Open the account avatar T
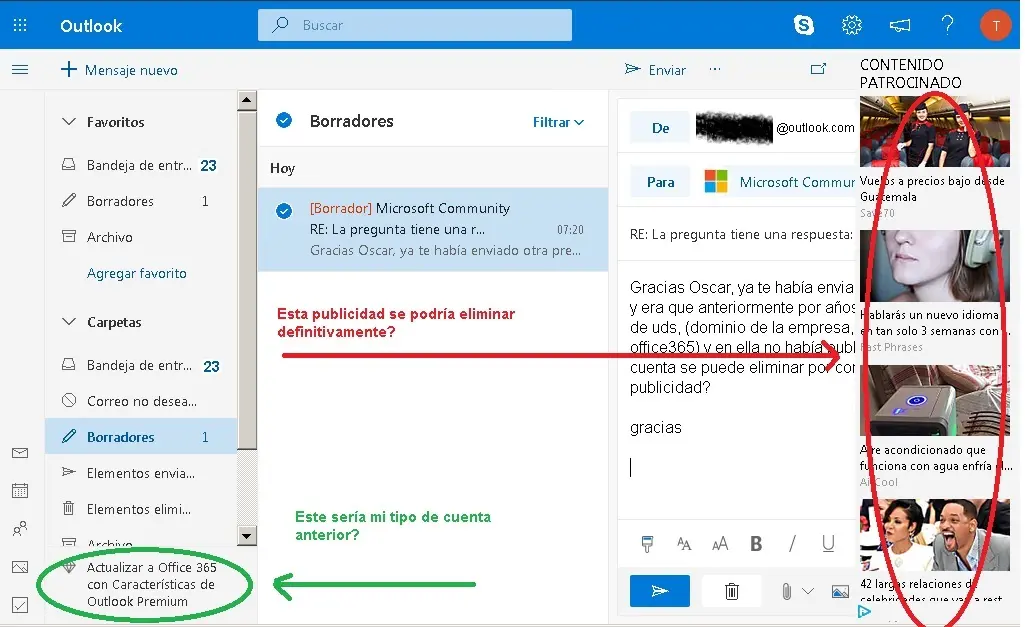This screenshot has height=627, width=1025. click(996, 25)
